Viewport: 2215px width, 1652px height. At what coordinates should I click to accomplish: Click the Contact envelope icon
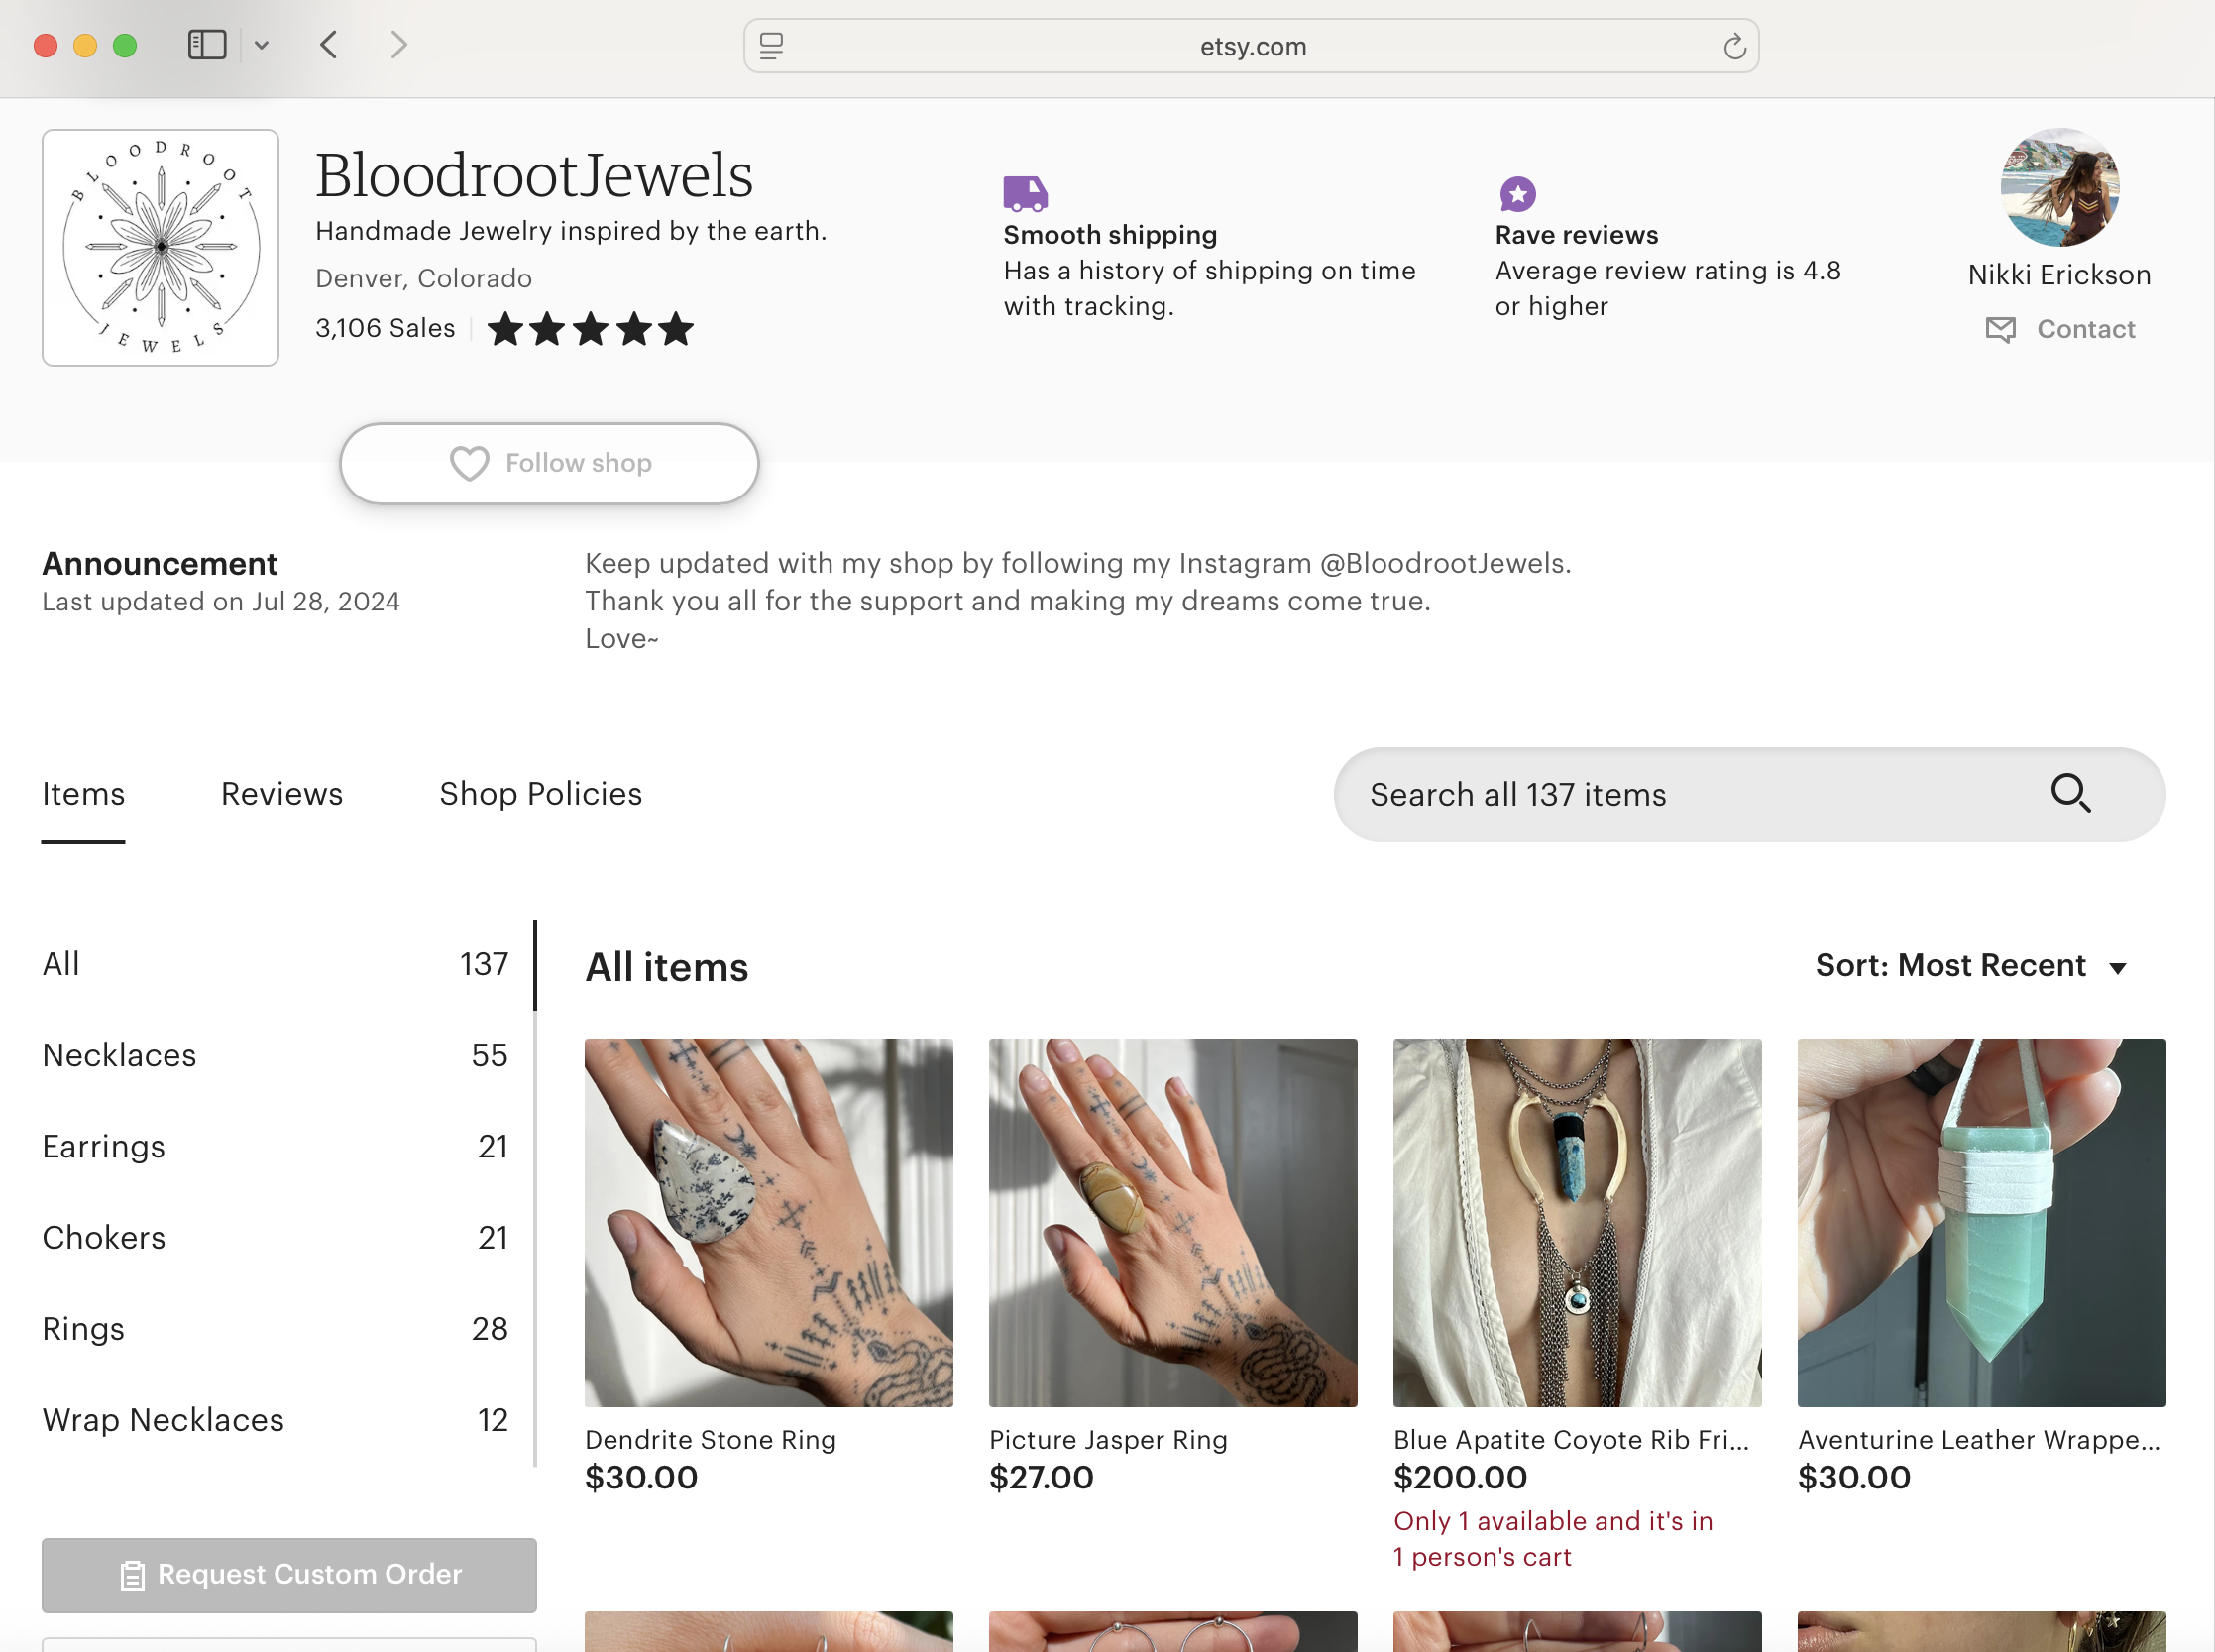pos(2000,329)
